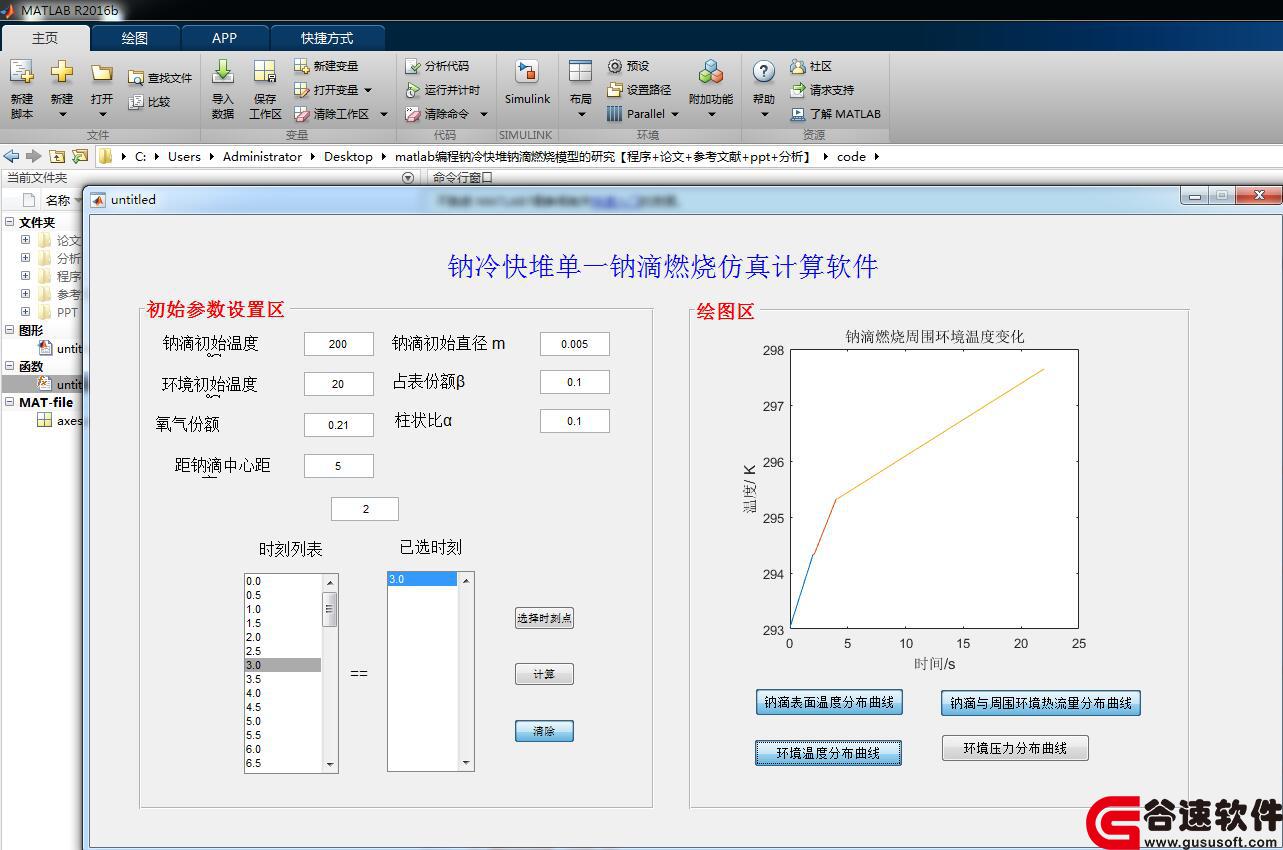
Task: Expand the Current Folder panel actions arrow
Action: coord(408,178)
